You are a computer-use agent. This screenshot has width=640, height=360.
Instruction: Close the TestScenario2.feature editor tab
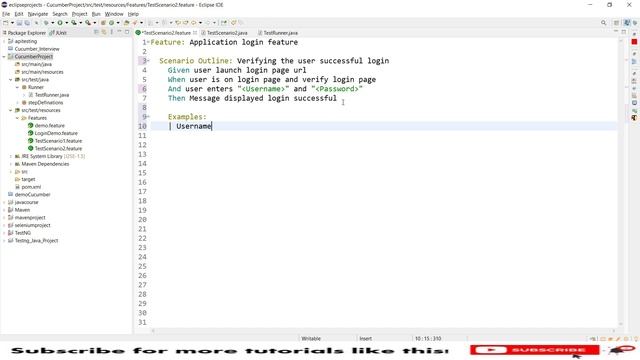click(195, 33)
